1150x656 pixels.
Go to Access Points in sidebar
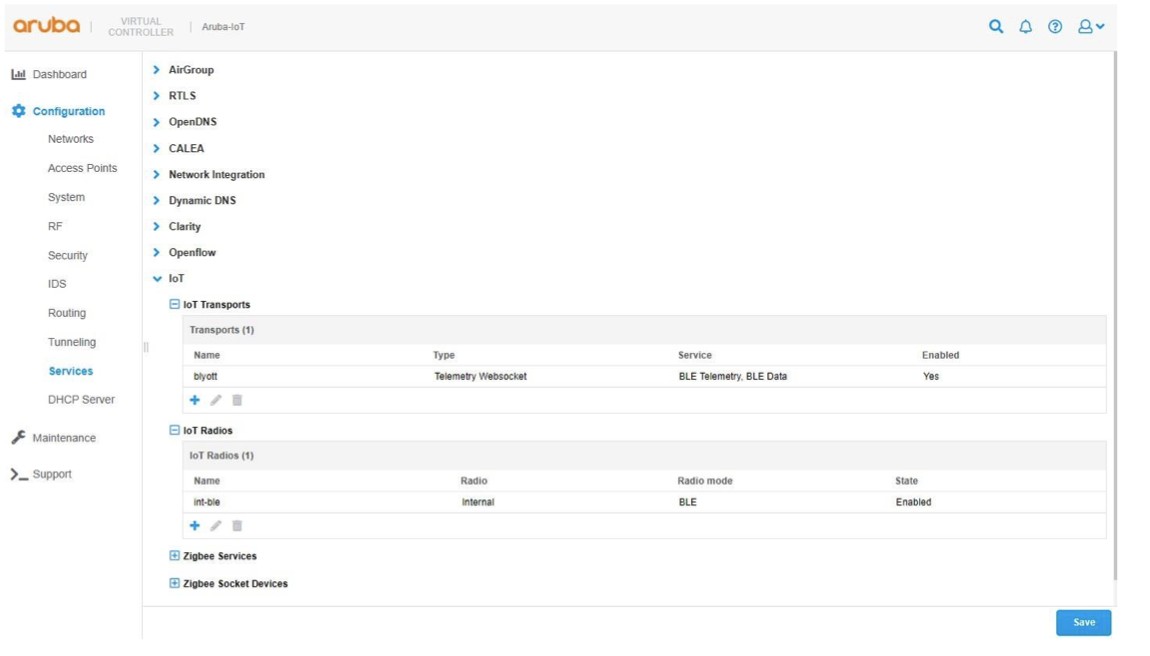(82, 168)
